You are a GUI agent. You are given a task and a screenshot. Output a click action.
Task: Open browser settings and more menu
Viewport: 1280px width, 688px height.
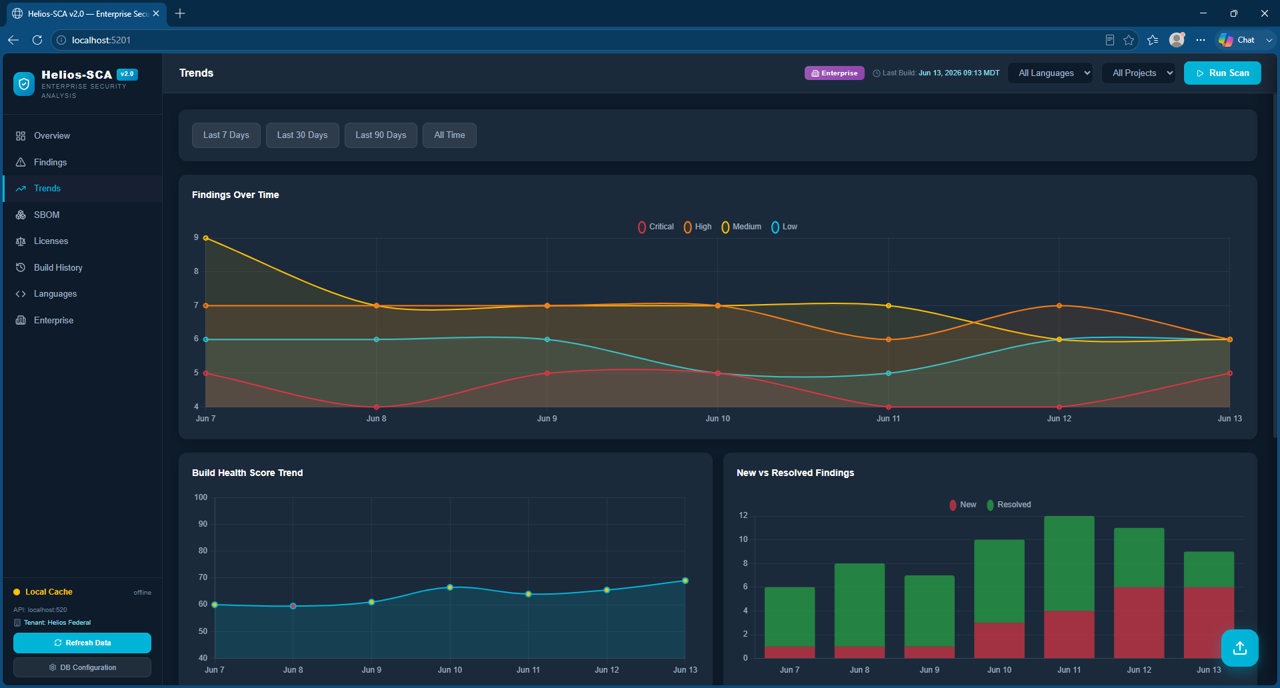pyautogui.click(x=1200, y=40)
